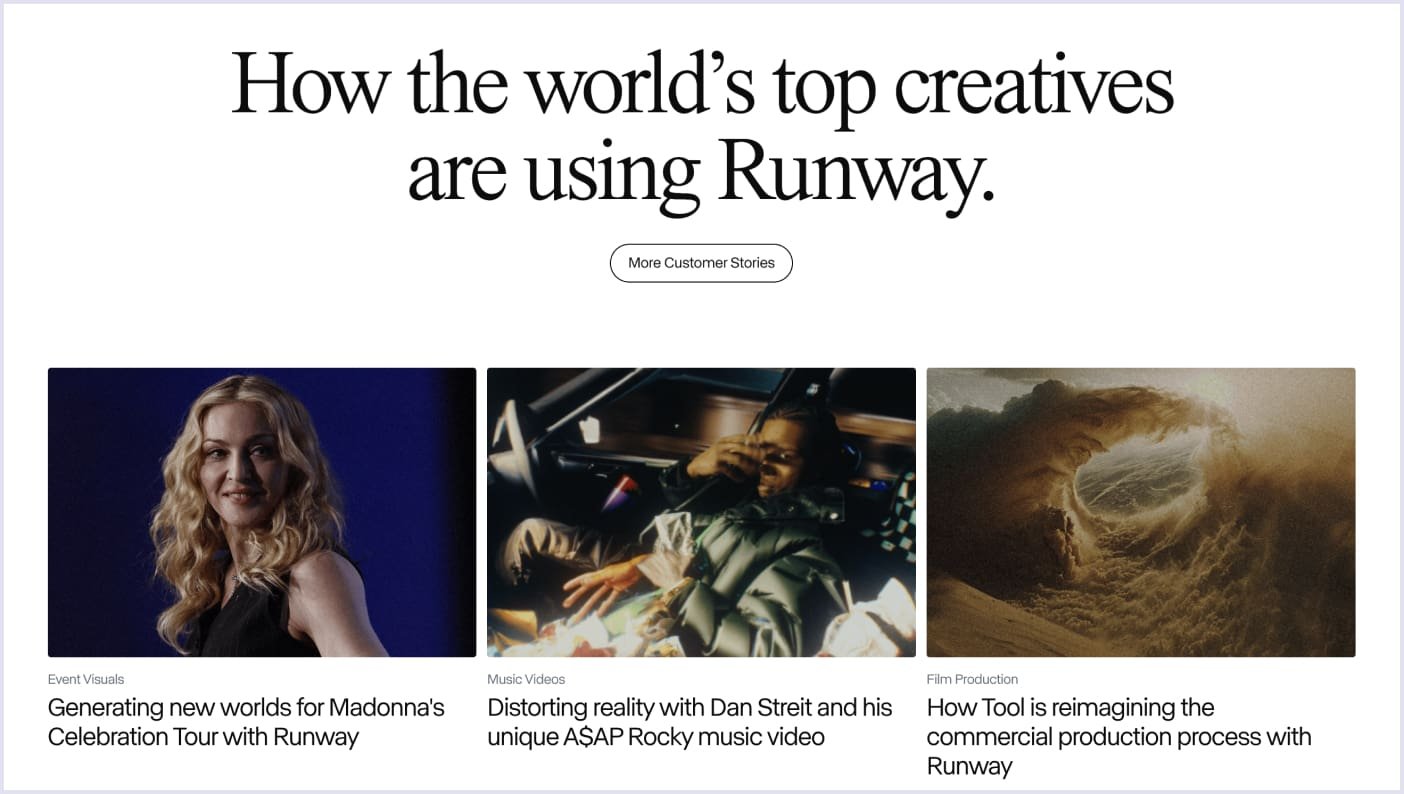Select the Film Production category label
The image size is (1404, 794).
pos(972,679)
